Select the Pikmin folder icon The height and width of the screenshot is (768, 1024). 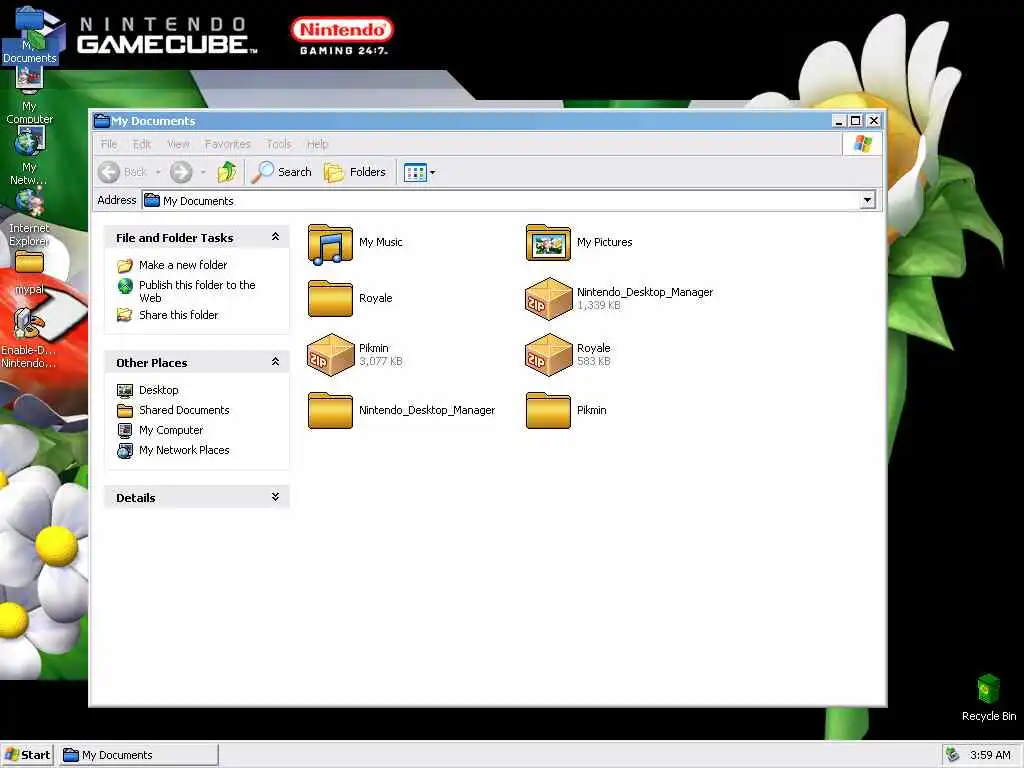click(x=548, y=410)
